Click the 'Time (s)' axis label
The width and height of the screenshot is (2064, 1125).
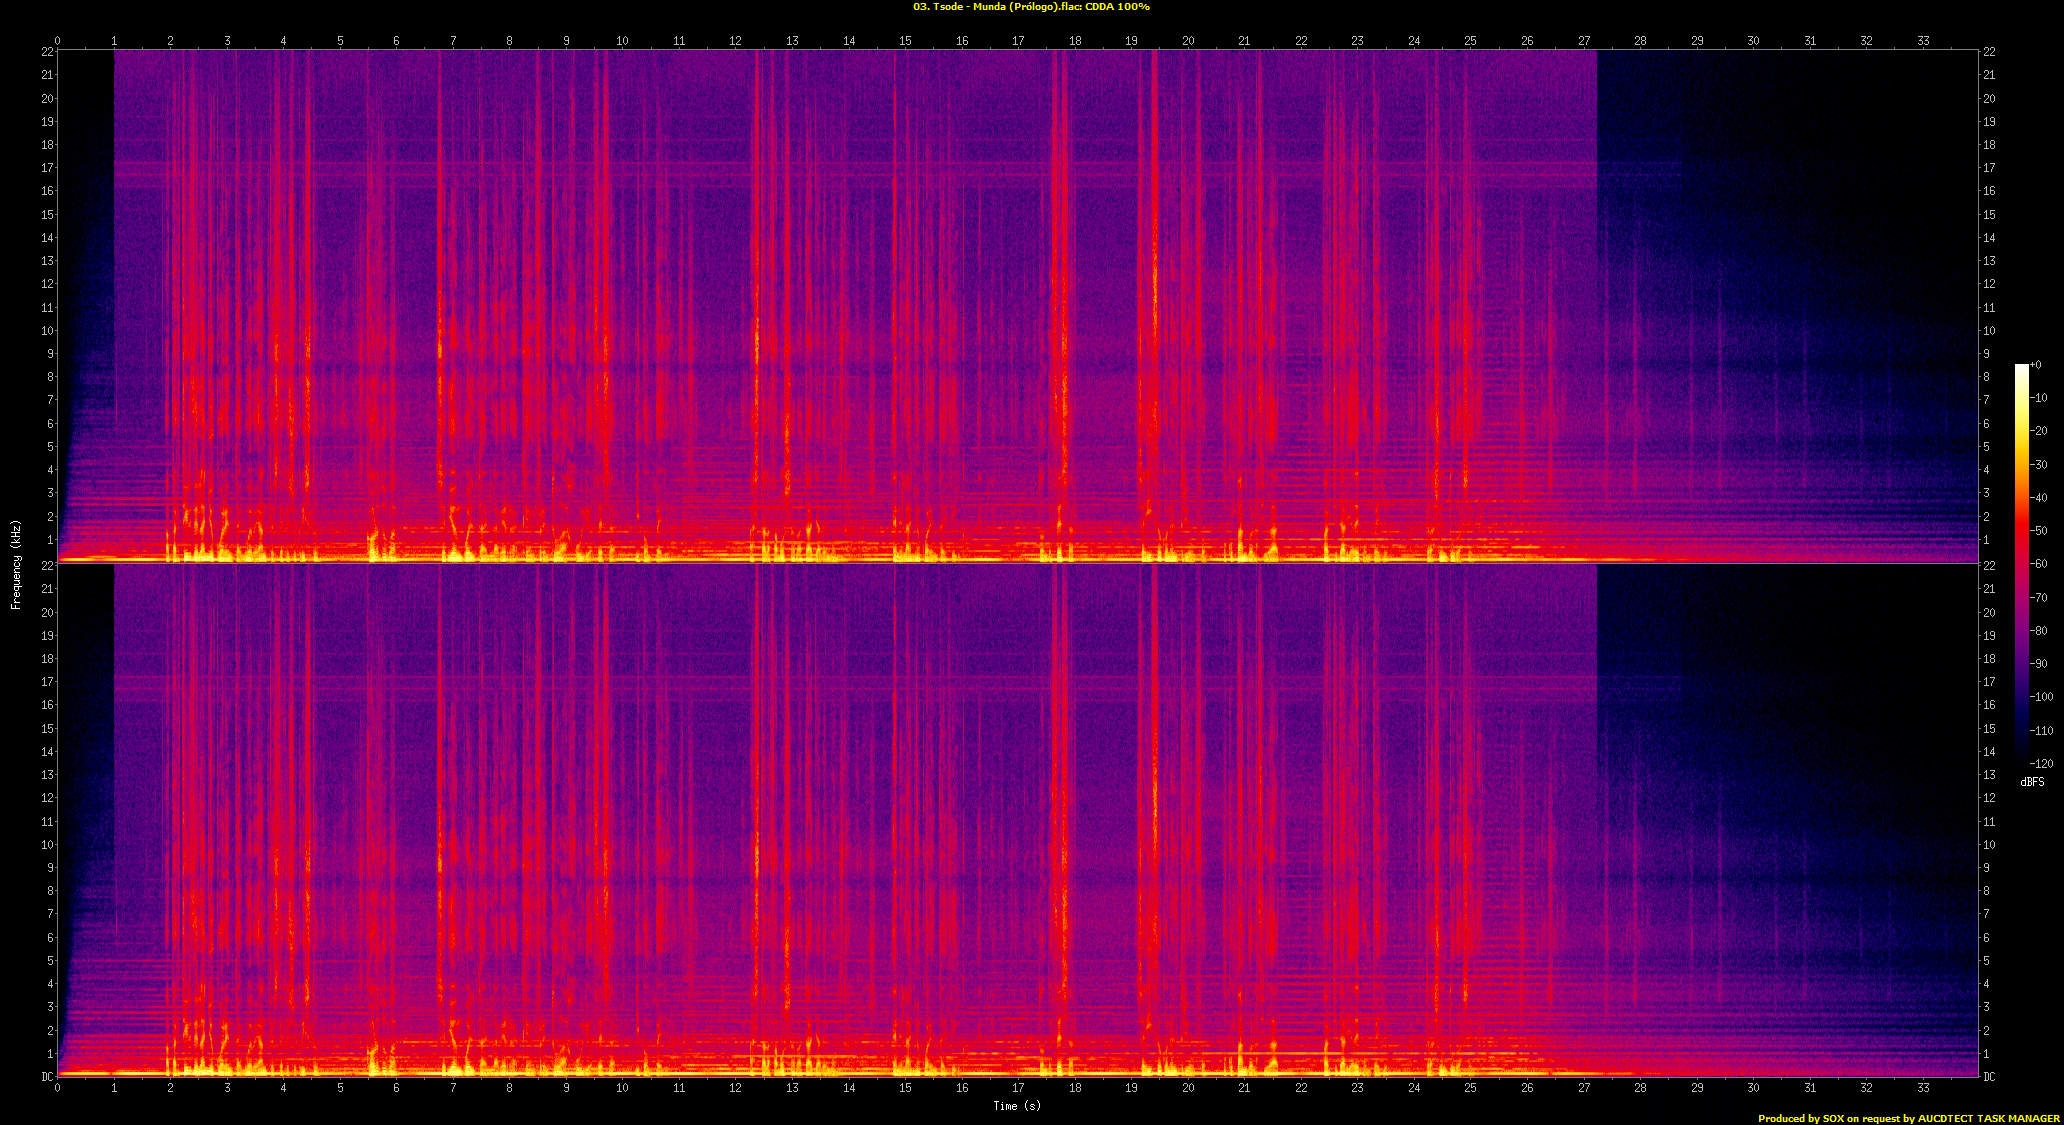(1016, 1105)
